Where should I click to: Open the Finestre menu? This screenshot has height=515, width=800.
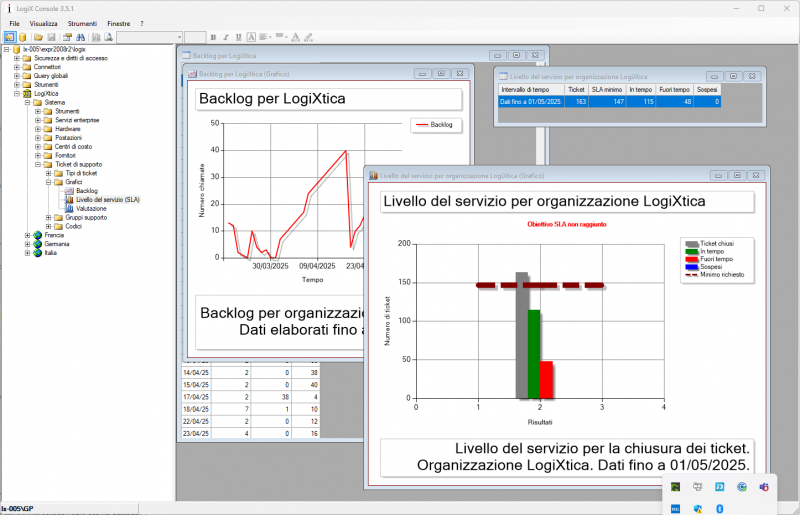118,23
